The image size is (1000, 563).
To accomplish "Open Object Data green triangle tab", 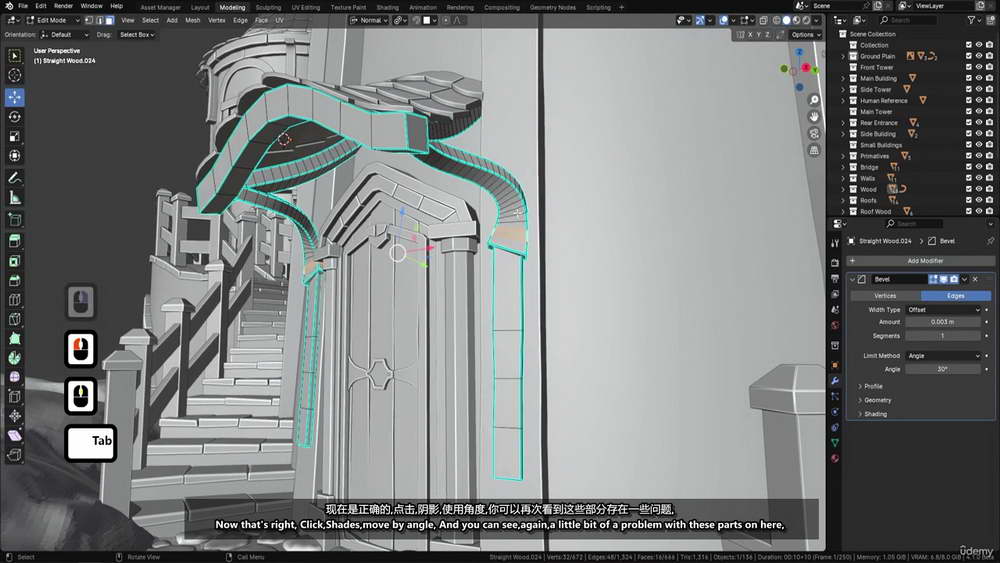I will (x=835, y=442).
